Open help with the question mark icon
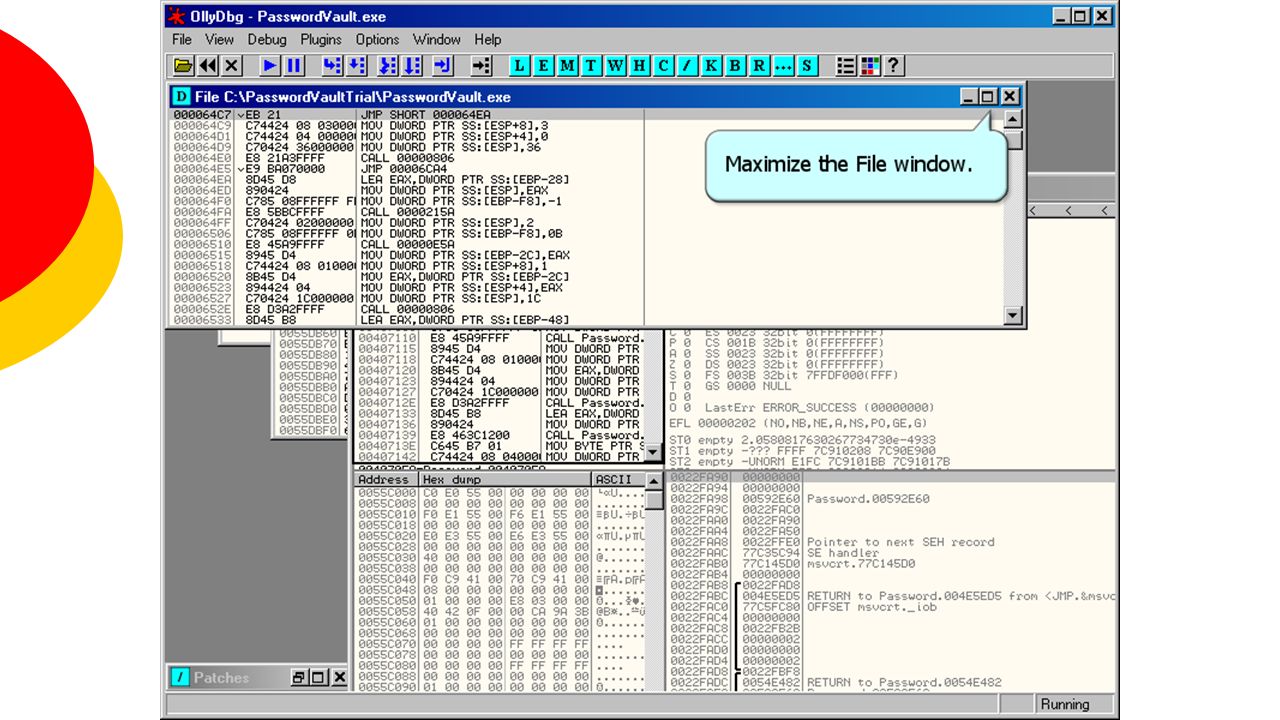 pos(894,65)
